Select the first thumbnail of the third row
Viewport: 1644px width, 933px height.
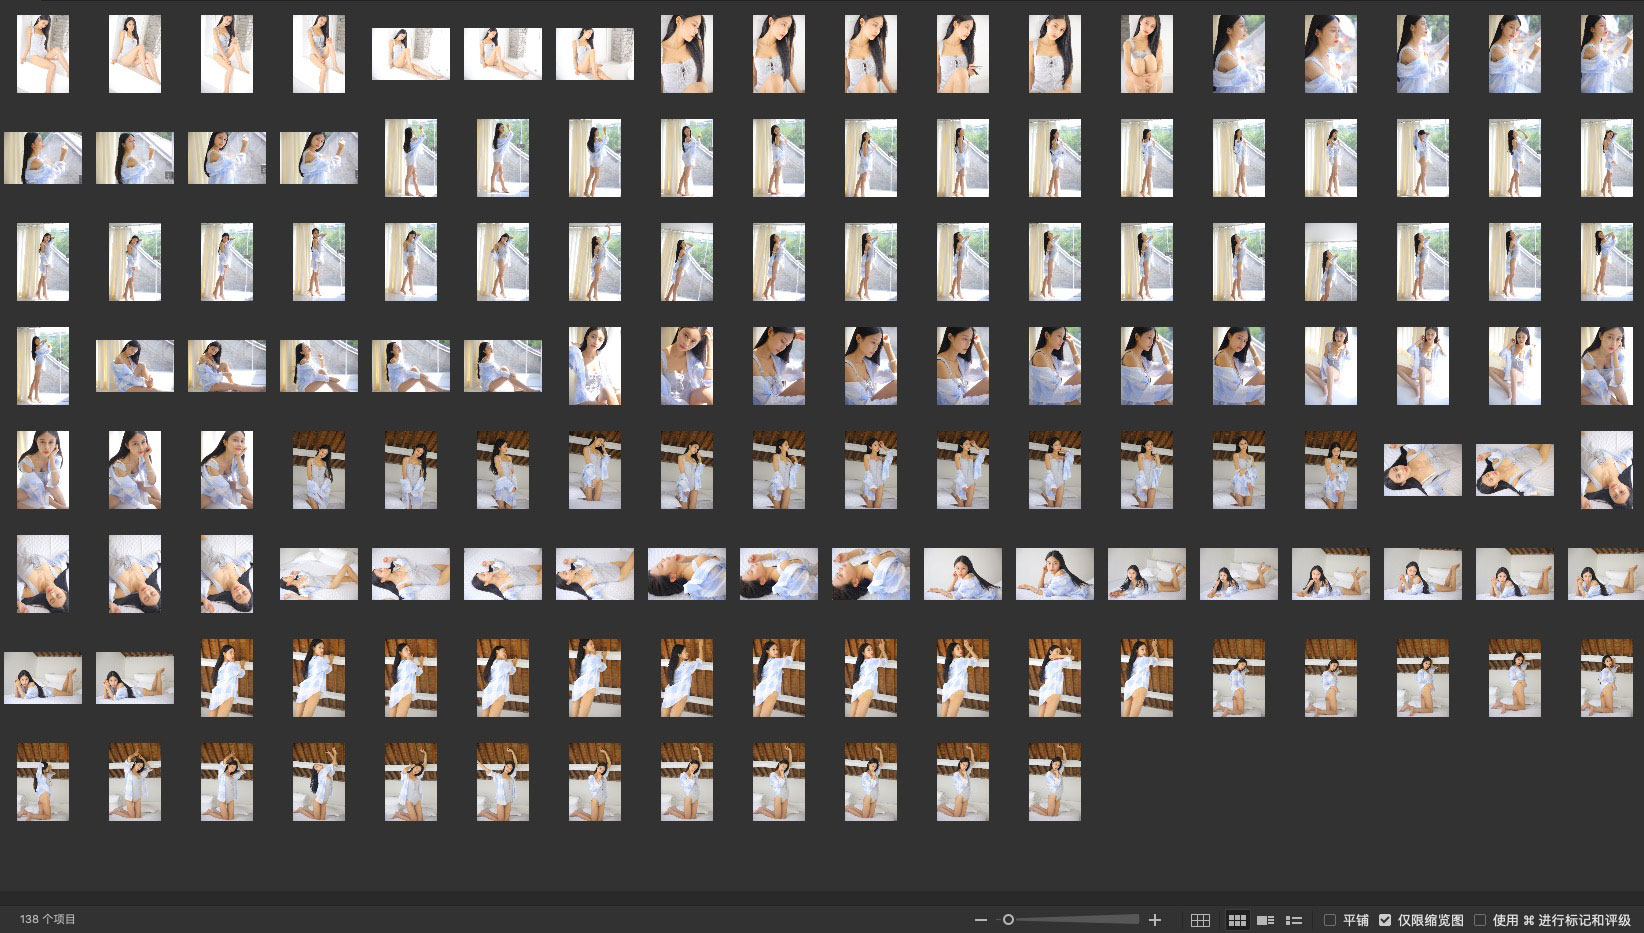point(43,262)
